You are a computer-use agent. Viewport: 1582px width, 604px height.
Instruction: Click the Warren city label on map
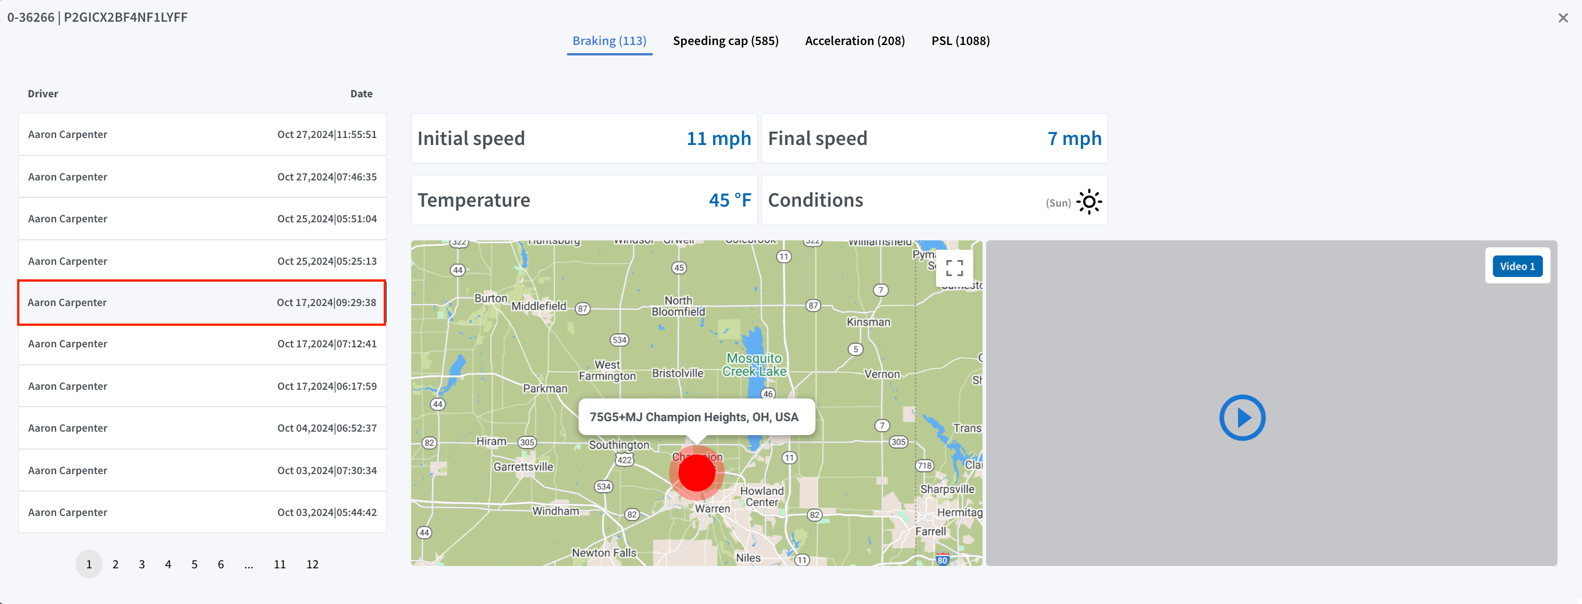713,509
